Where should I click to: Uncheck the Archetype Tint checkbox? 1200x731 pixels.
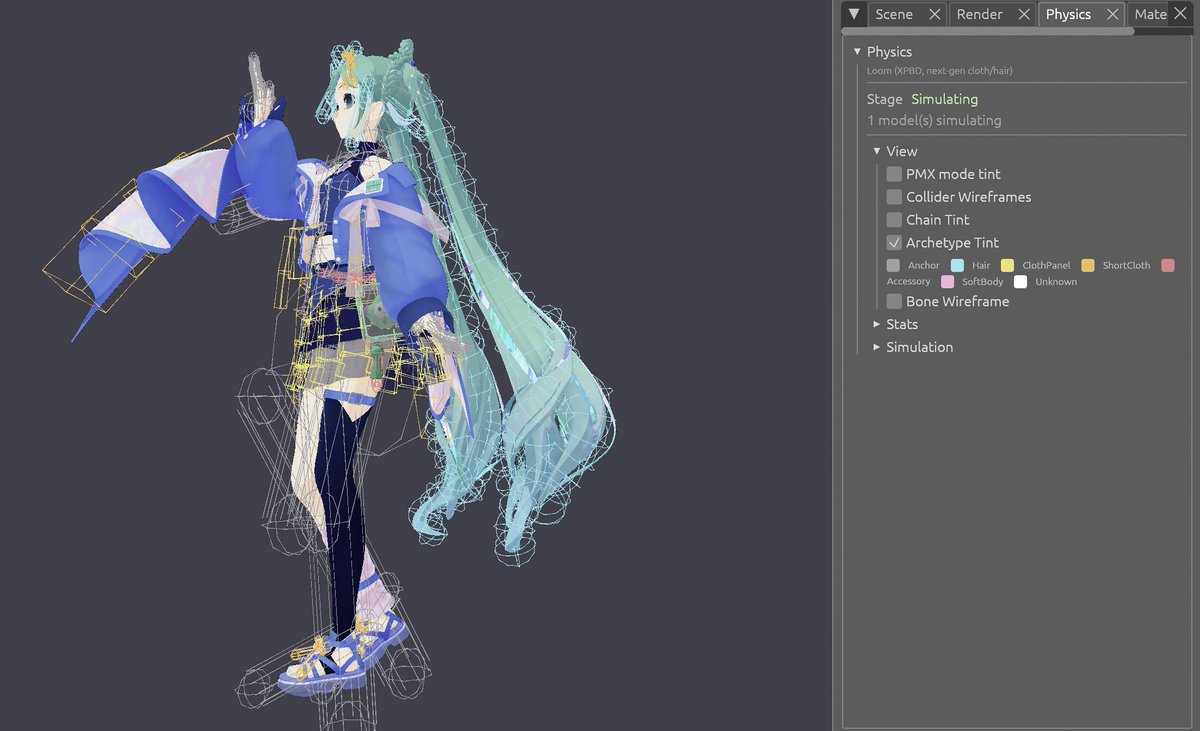click(x=894, y=243)
